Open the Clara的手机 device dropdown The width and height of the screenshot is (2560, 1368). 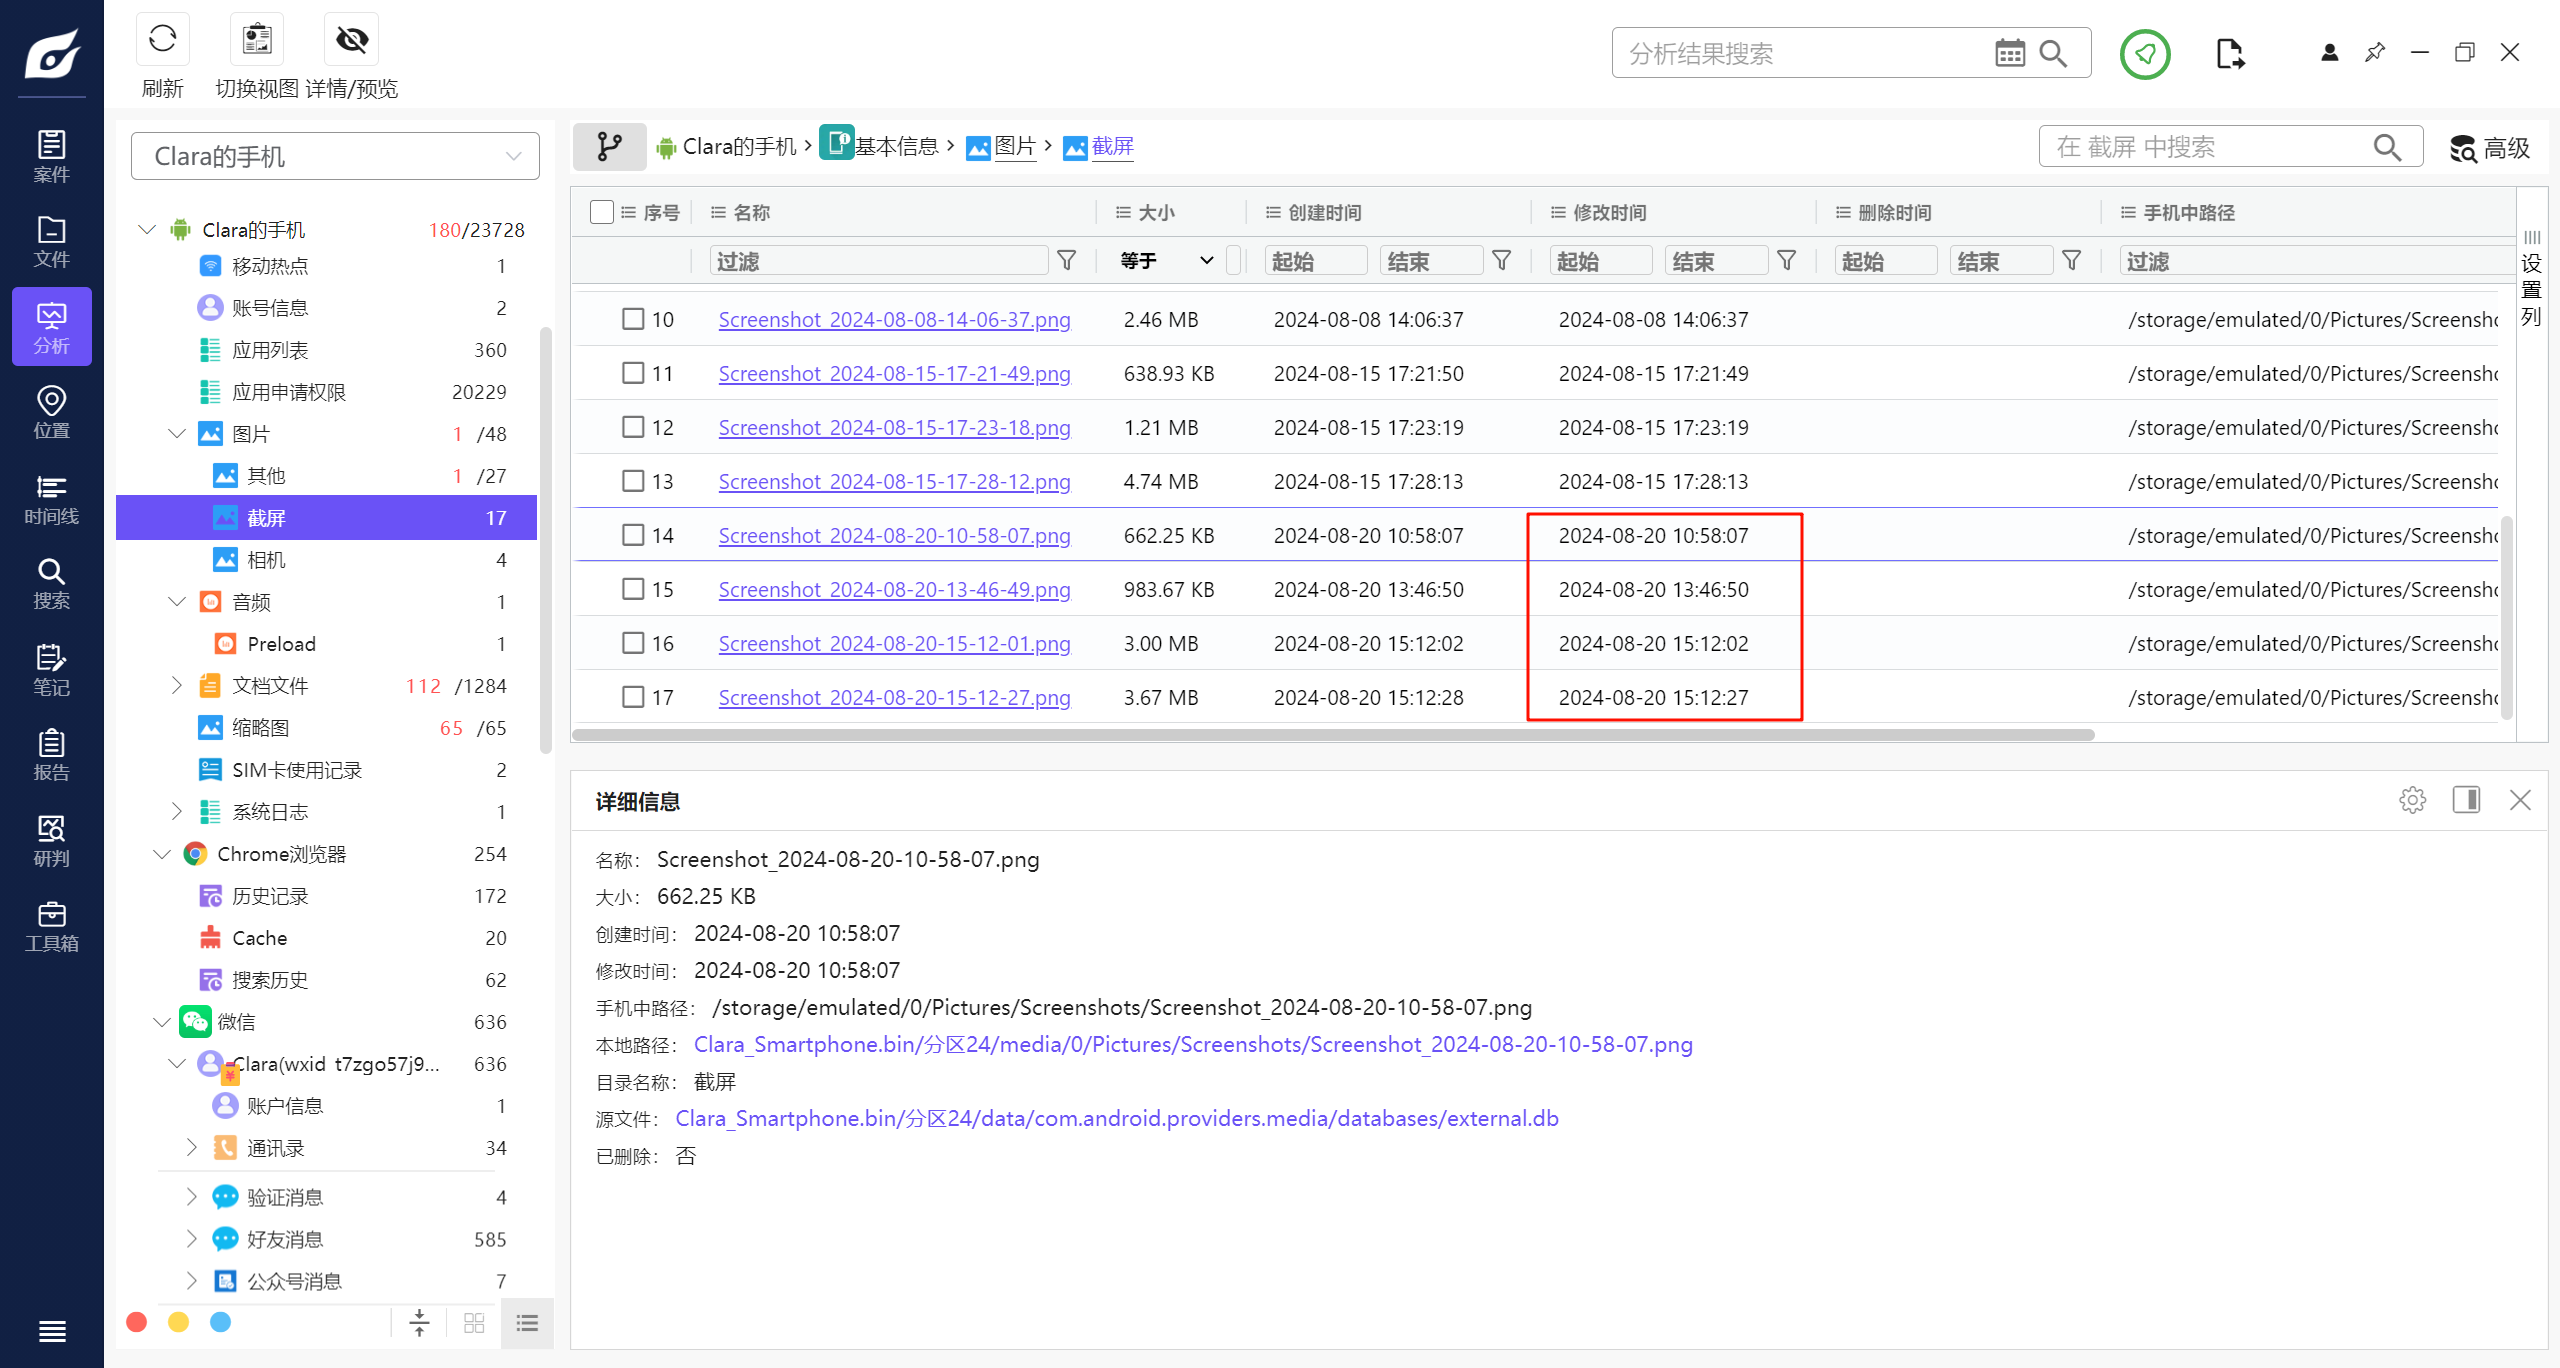pyautogui.click(x=335, y=156)
